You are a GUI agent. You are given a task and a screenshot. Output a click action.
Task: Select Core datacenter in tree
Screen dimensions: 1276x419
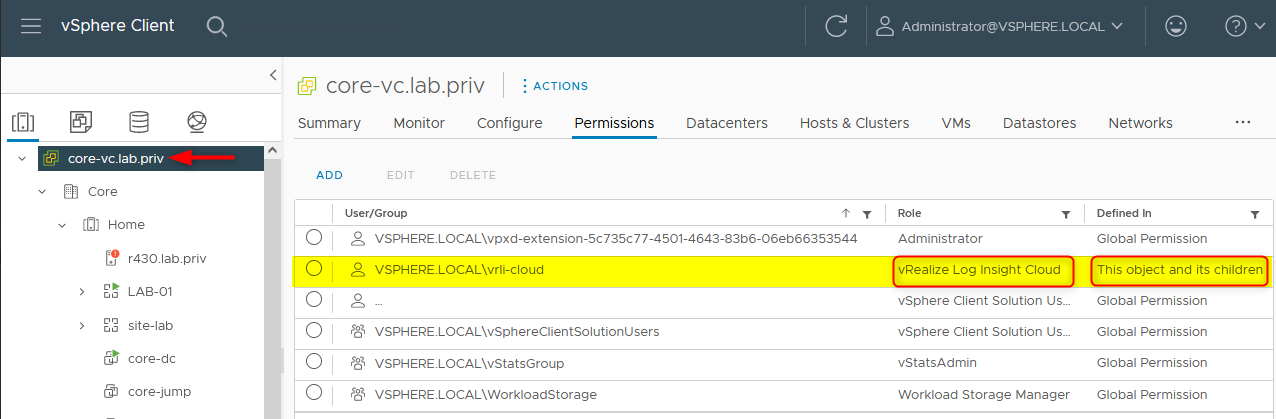103,191
